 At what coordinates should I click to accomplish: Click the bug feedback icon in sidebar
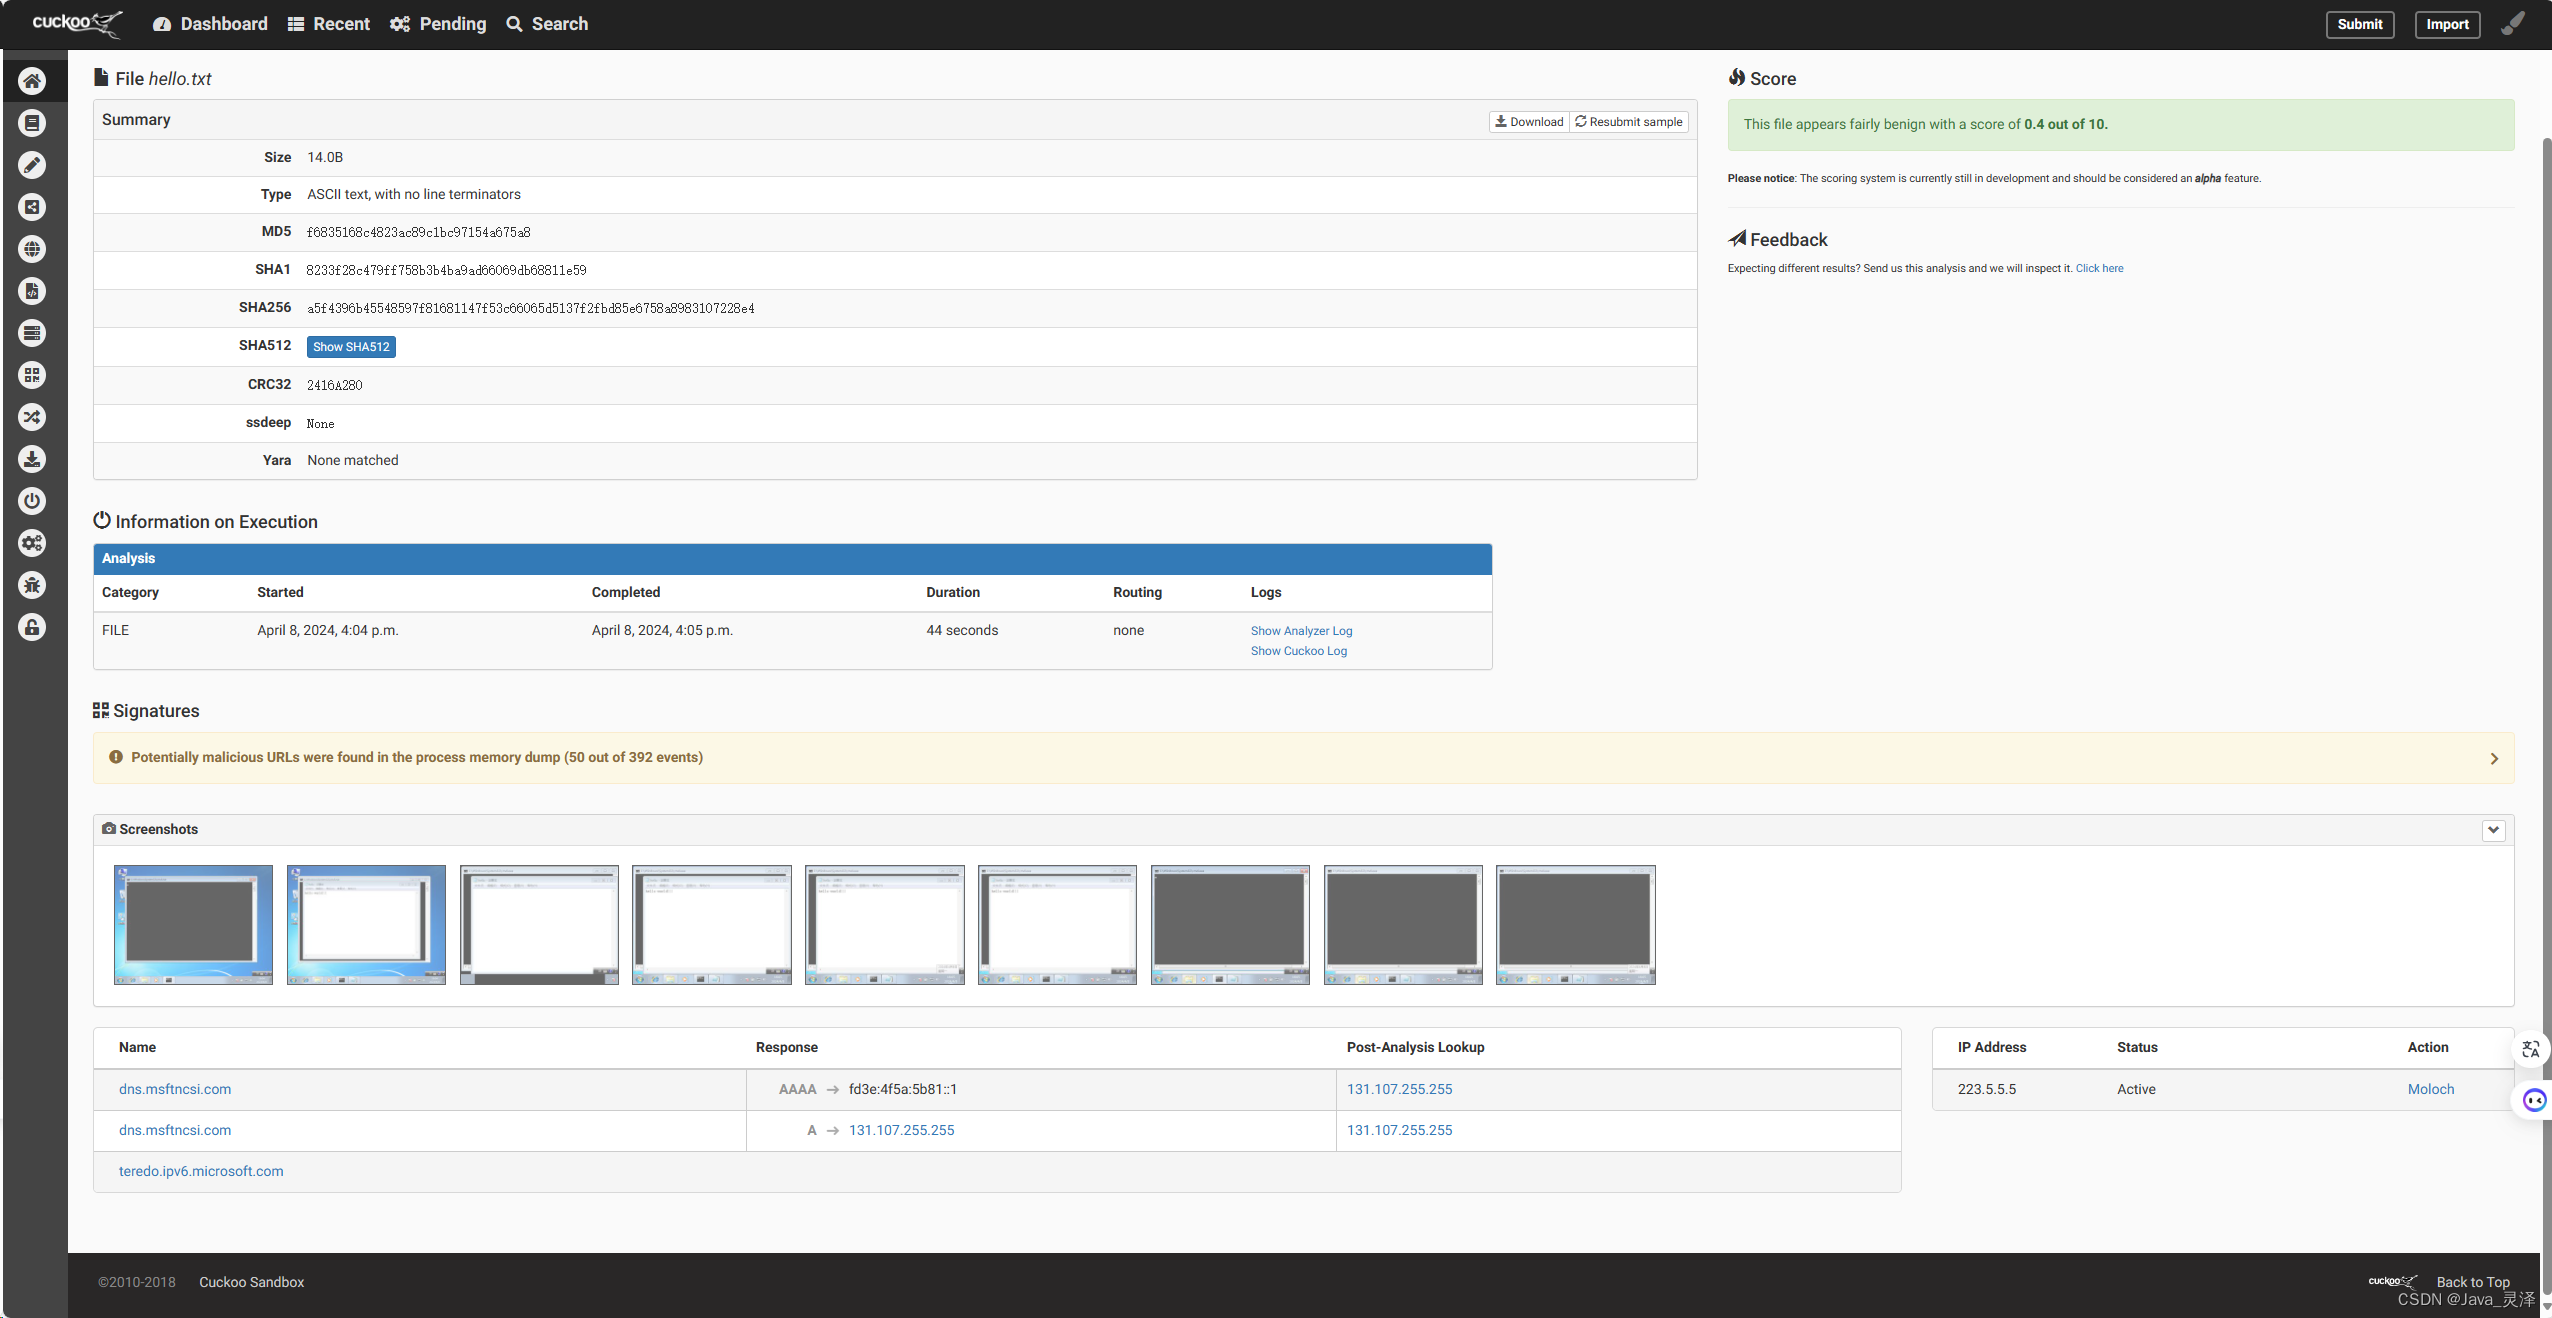click(x=32, y=585)
